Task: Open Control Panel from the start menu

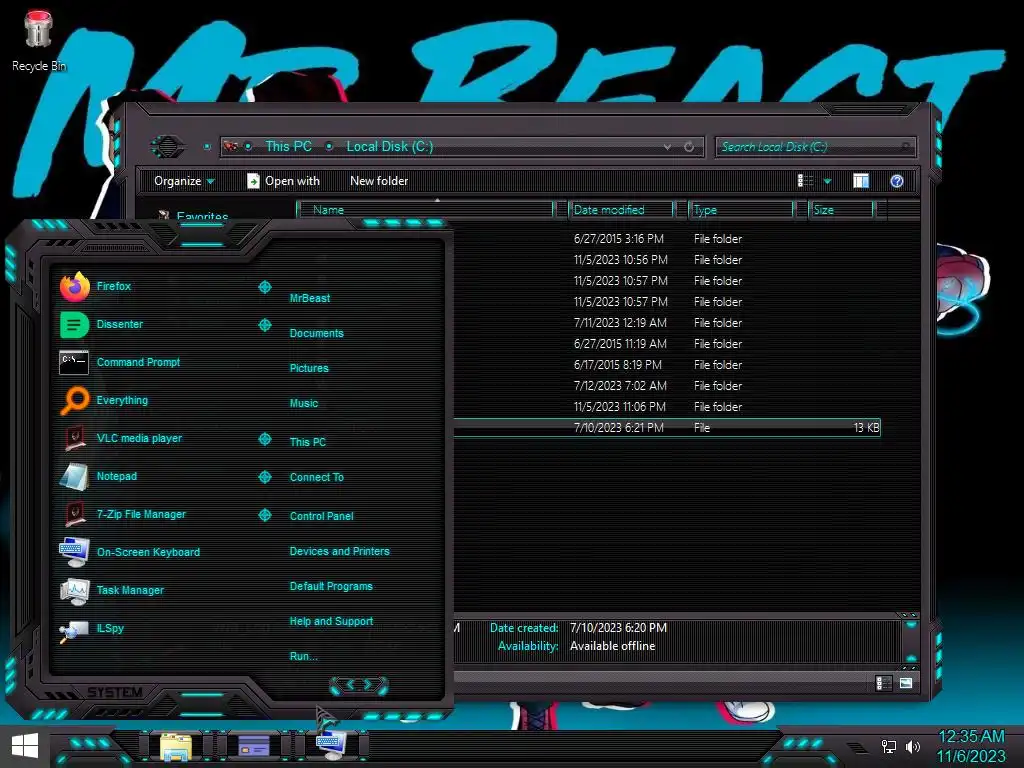Action: (321, 516)
